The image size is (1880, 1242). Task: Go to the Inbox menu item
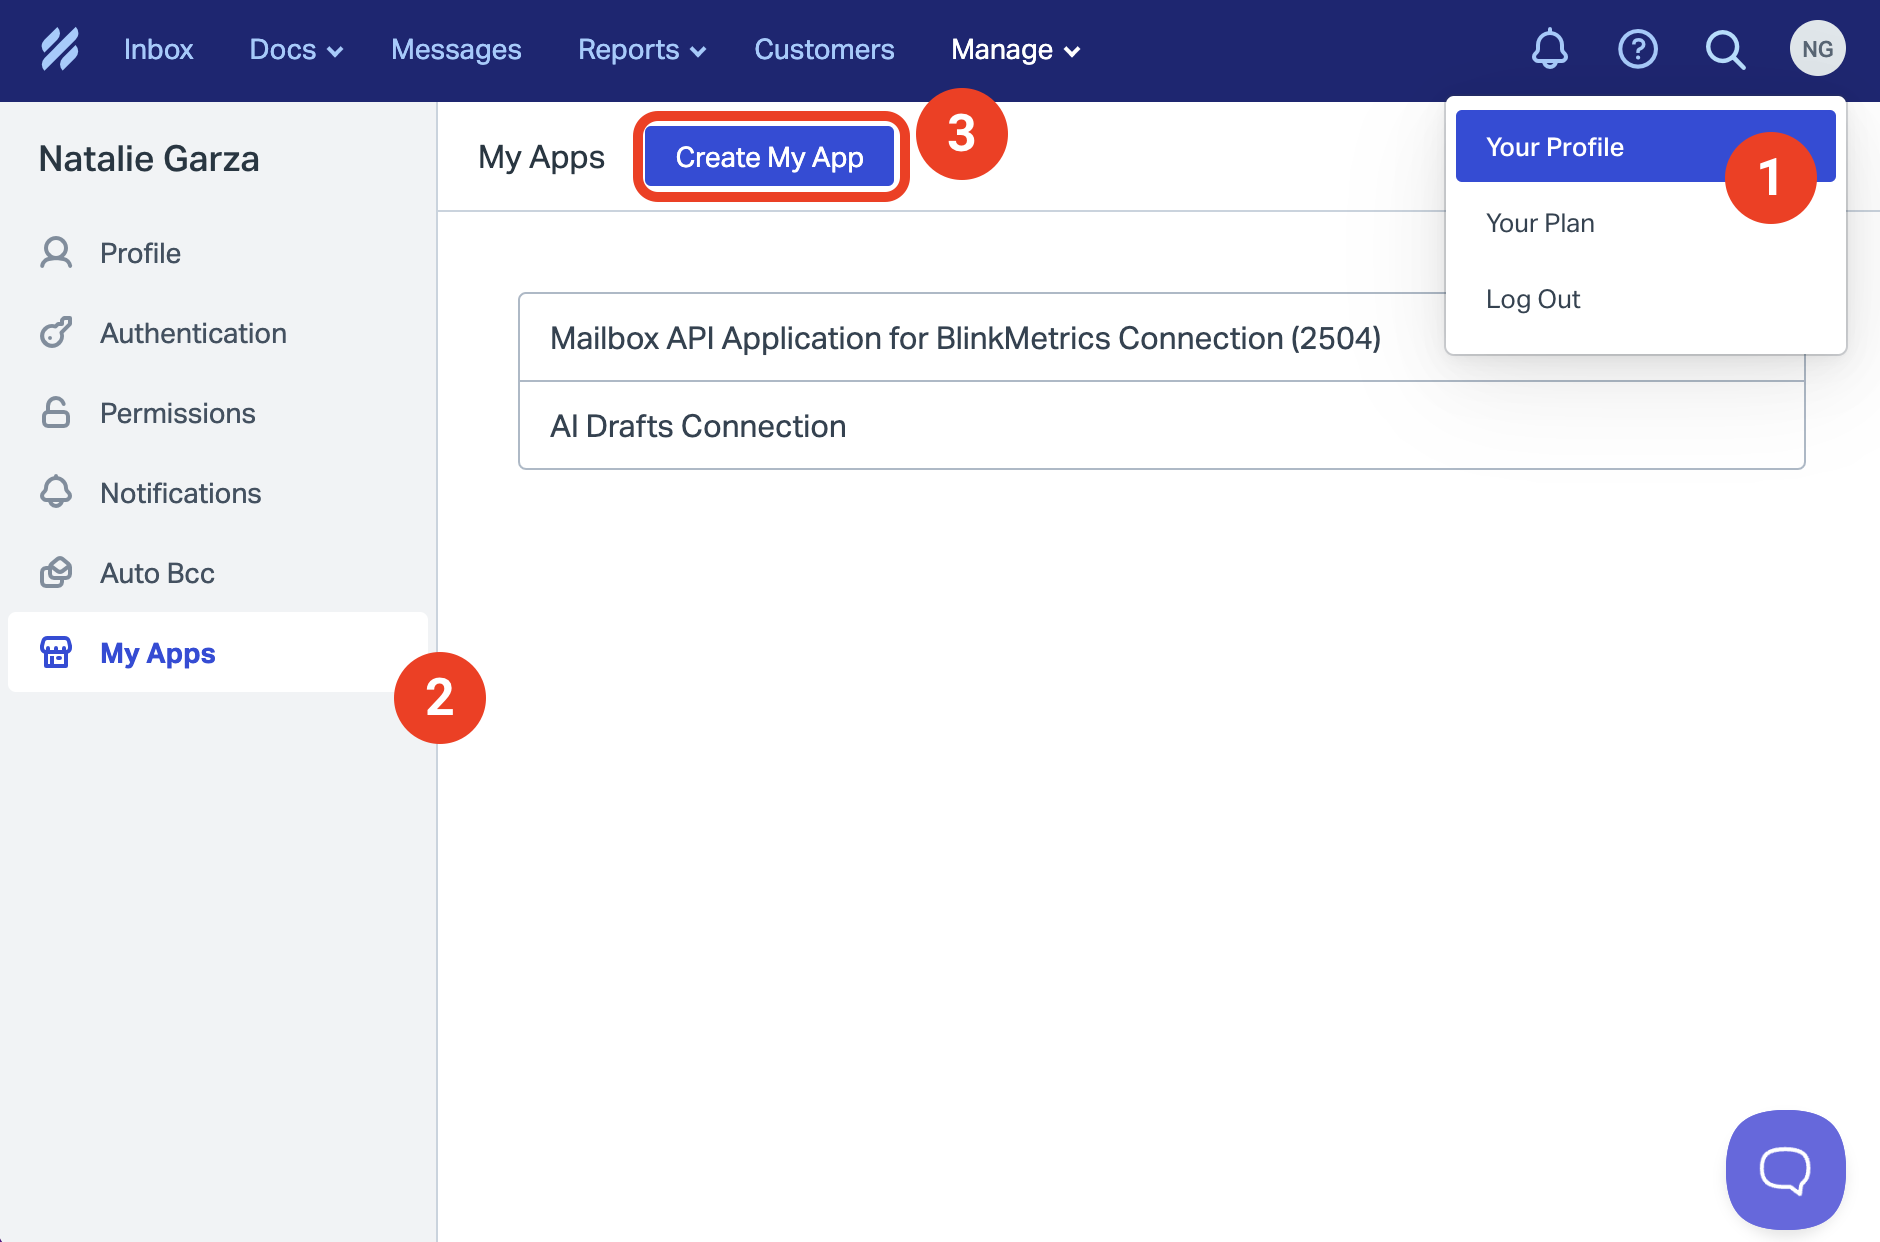[158, 49]
